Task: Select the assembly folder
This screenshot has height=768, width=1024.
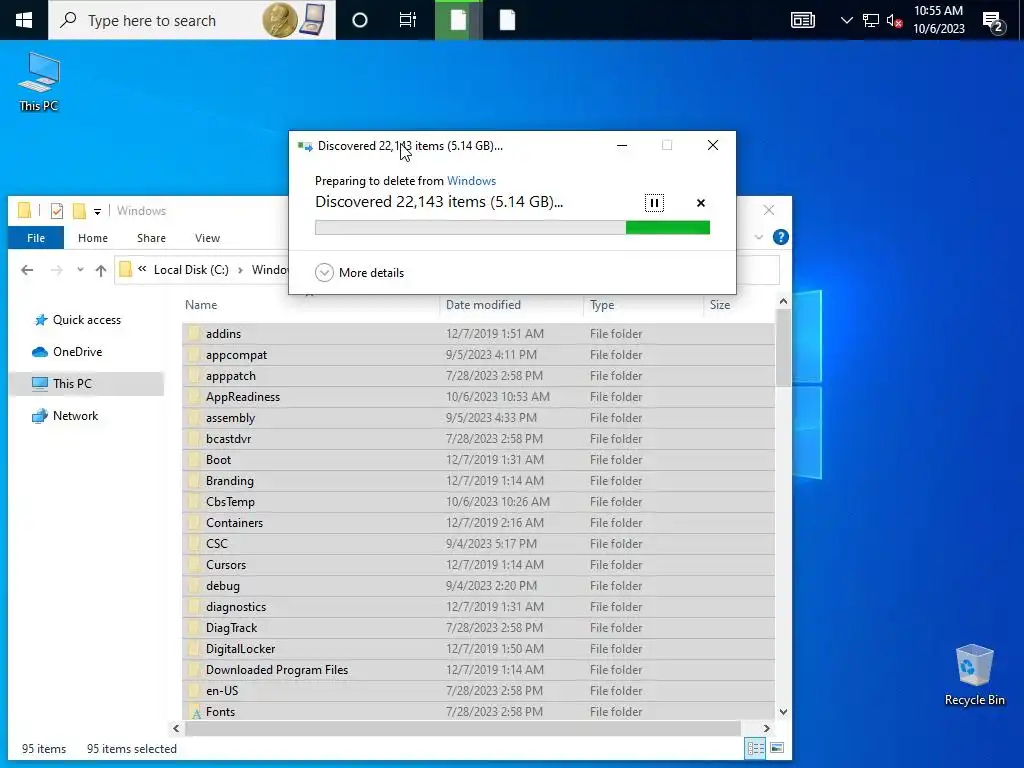Action: pos(478,418)
